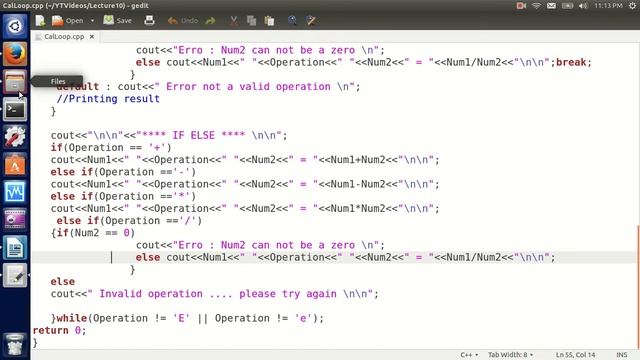The image size is (640, 360).
Task: Launch Firefox from the launcher
Action: tap(15, 54)
